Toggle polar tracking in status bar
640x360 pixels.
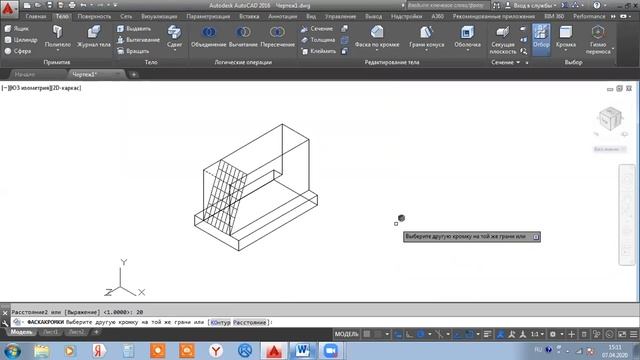click(x=420, y=334)
